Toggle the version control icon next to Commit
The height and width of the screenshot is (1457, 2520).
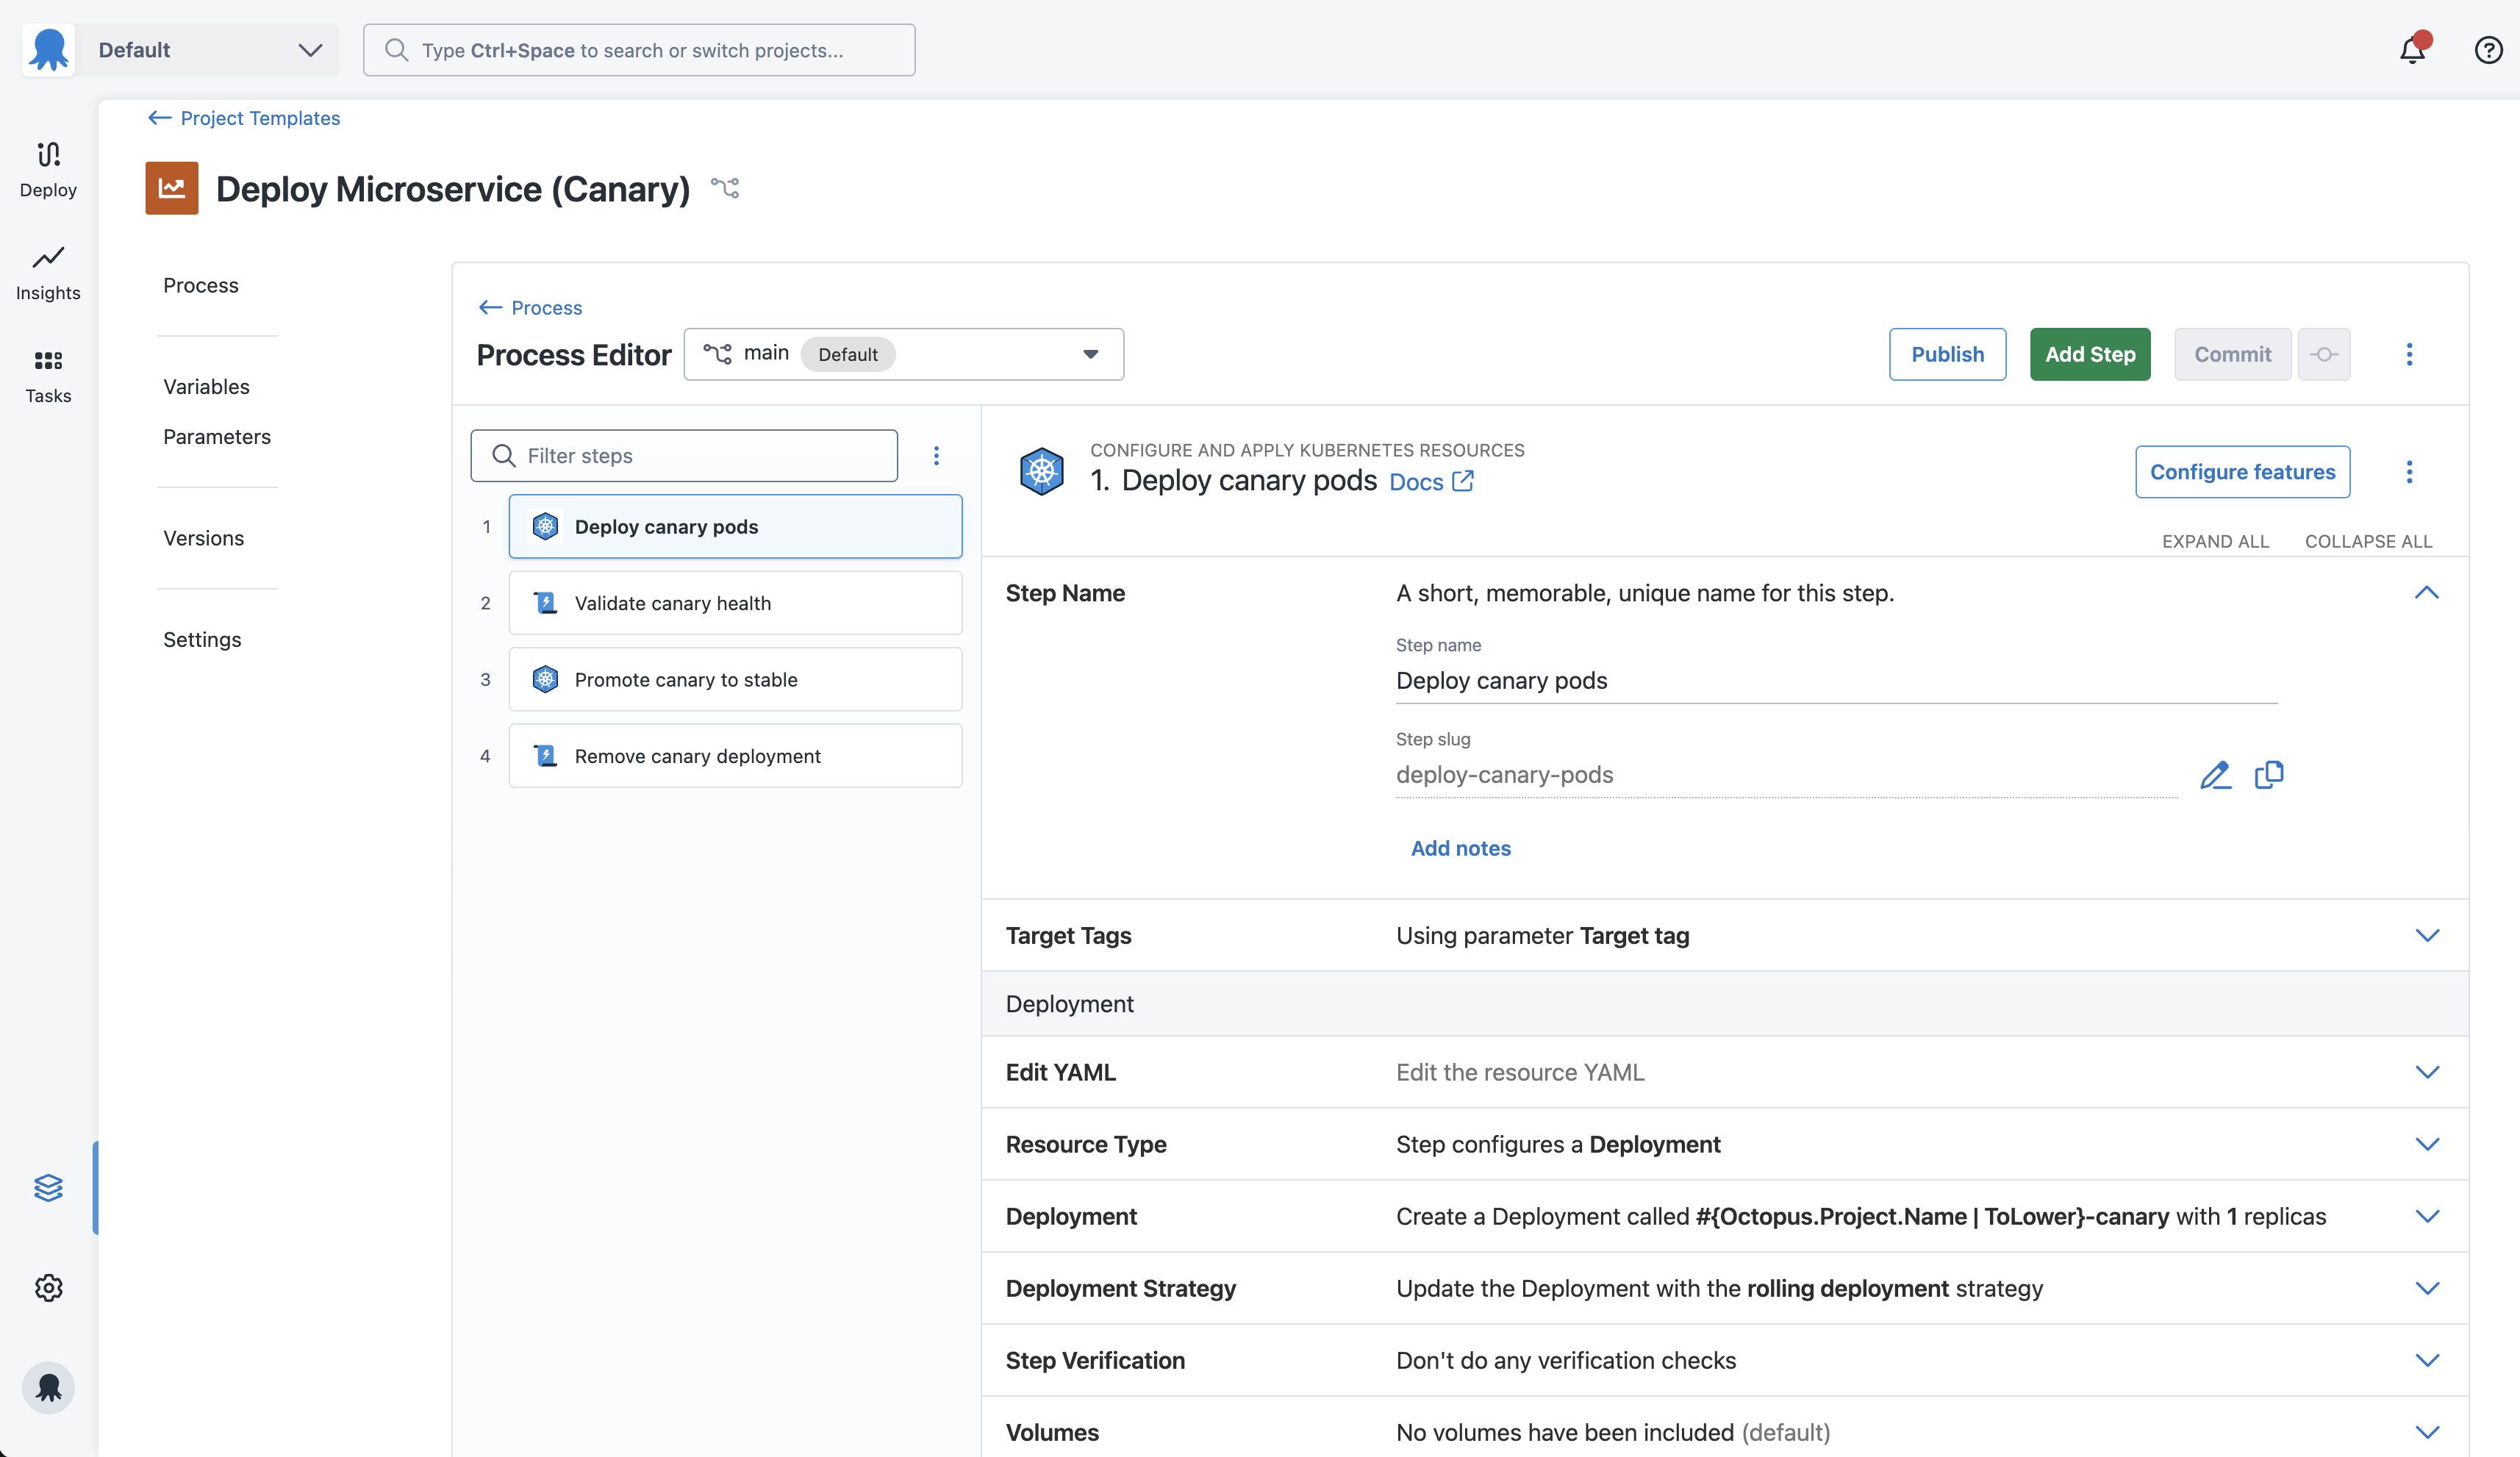(2324, 354)
